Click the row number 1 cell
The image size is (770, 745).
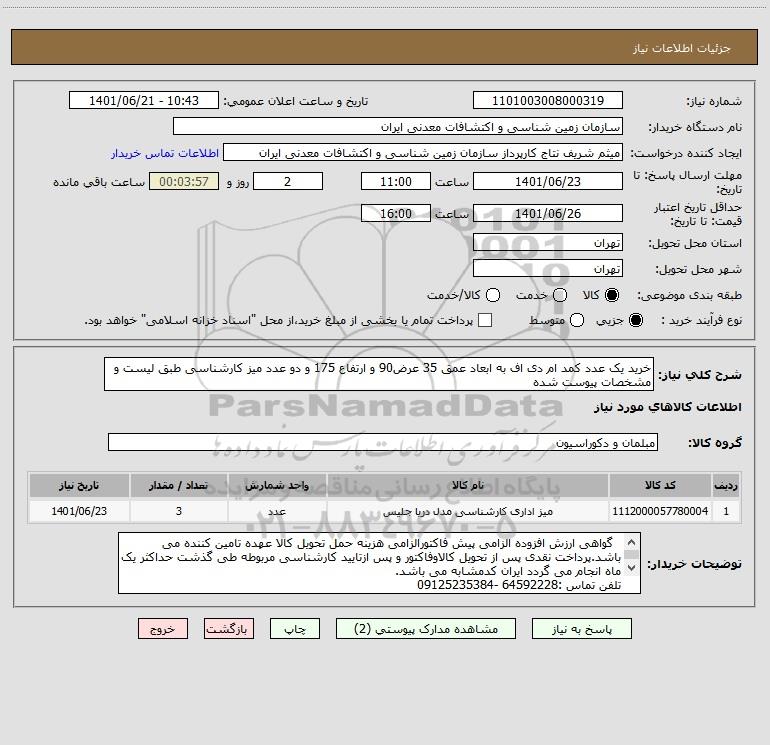point(726,511)
